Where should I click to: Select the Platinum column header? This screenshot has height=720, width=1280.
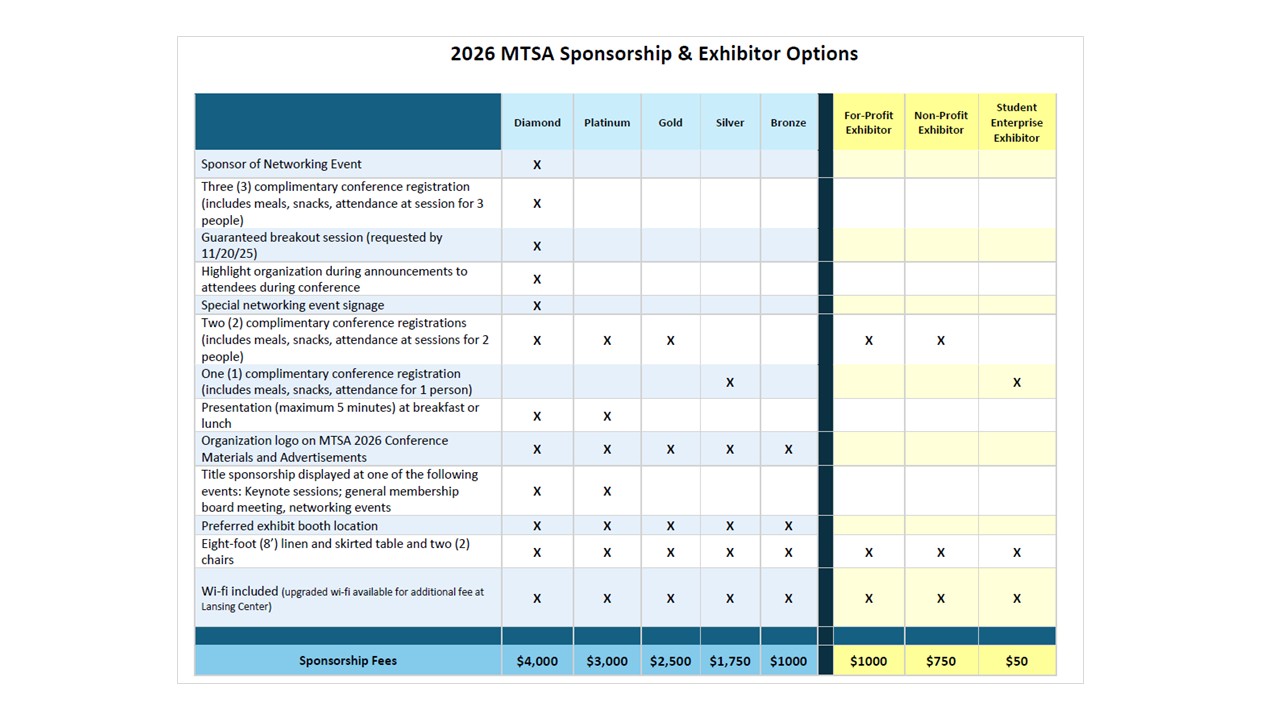coord(607,123)
